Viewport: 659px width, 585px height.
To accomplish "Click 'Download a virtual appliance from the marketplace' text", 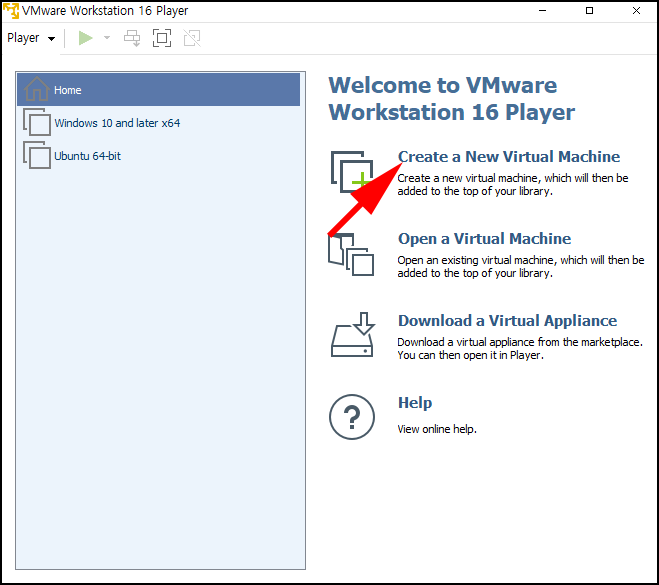I will click(x=520, y=348).
